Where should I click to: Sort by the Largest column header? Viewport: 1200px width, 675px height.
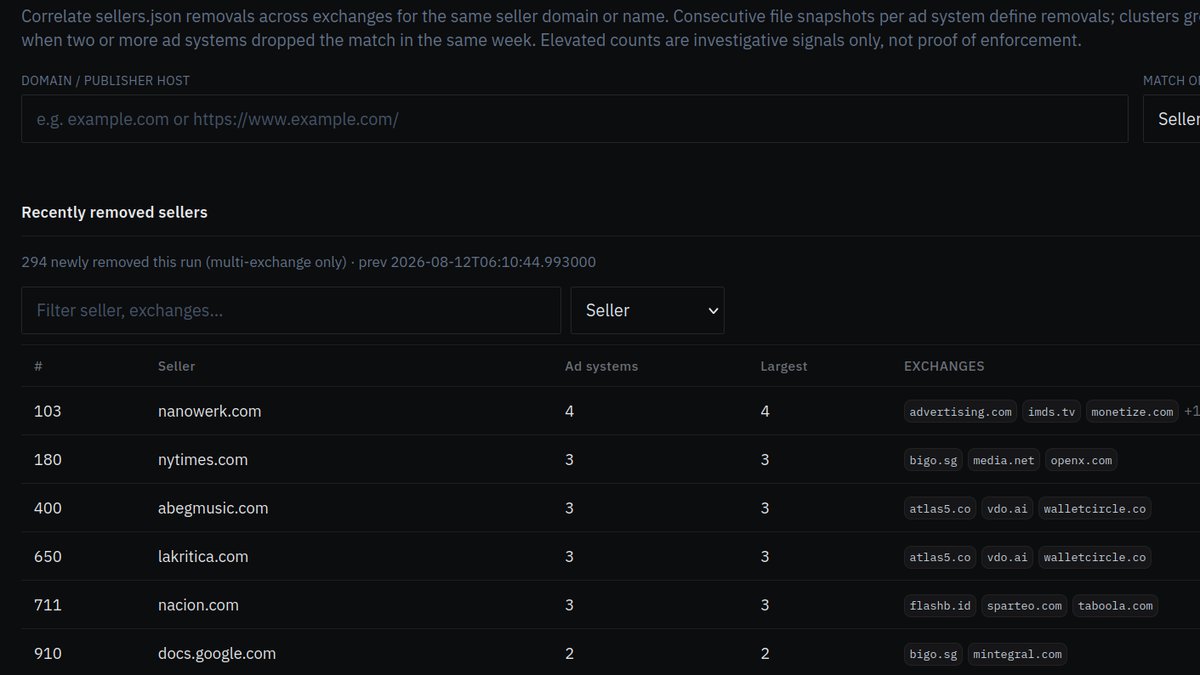pos(784,366)
